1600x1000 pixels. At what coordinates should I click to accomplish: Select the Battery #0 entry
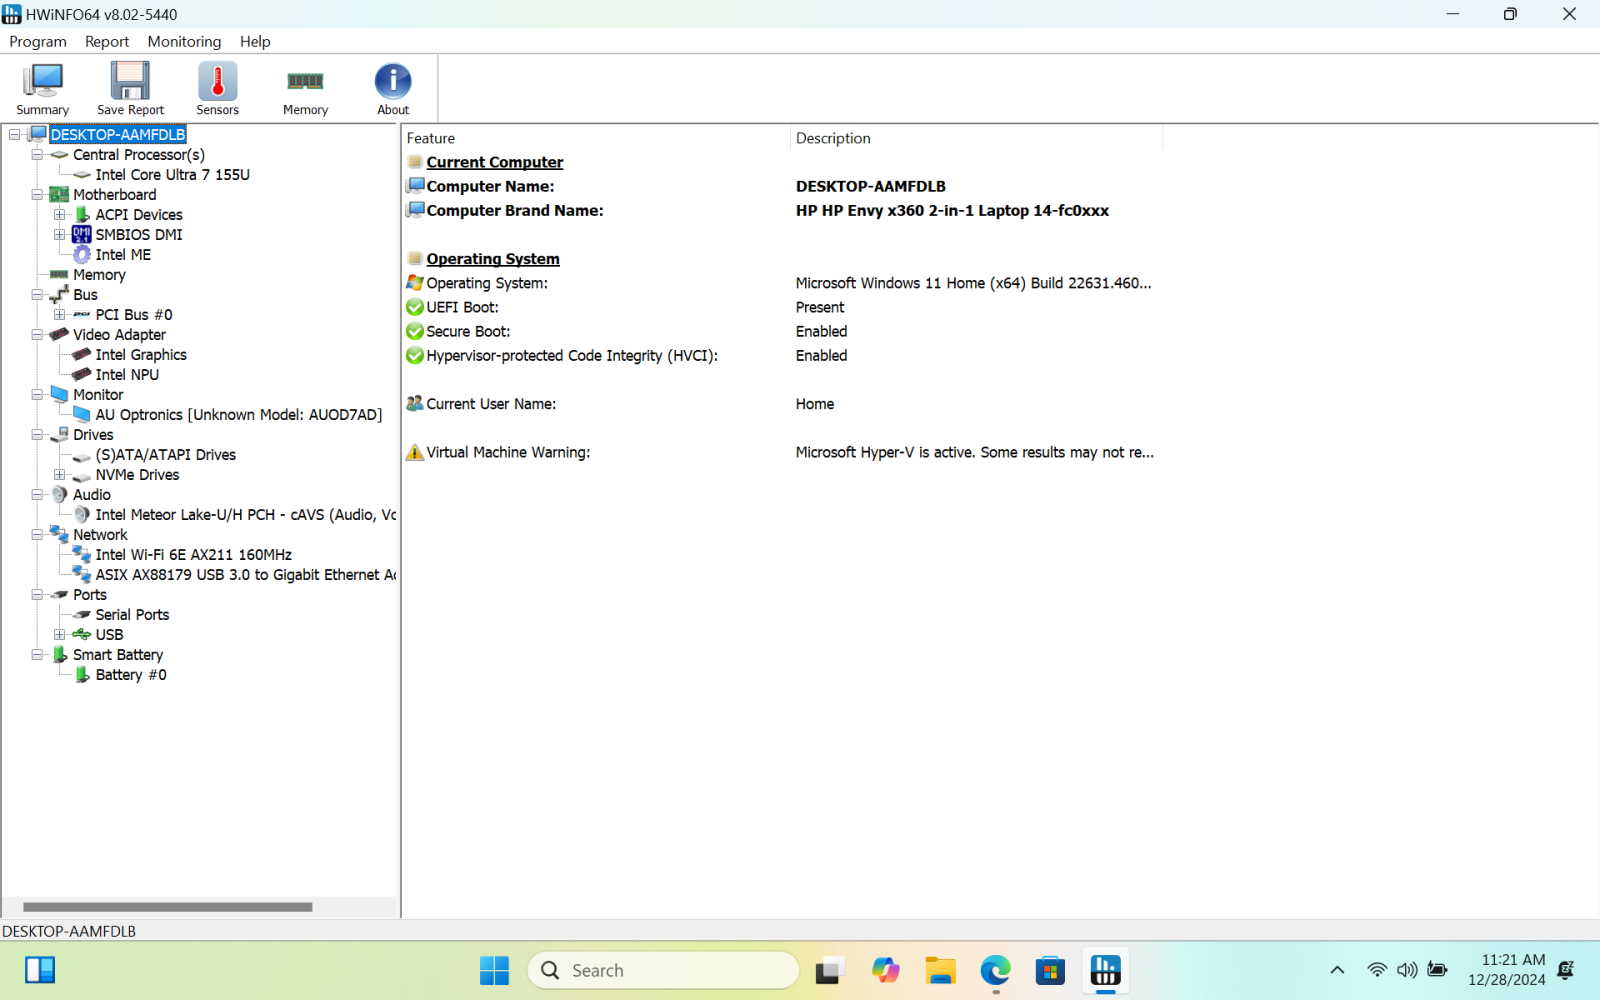pyautogui.click(x=130, y=674)
